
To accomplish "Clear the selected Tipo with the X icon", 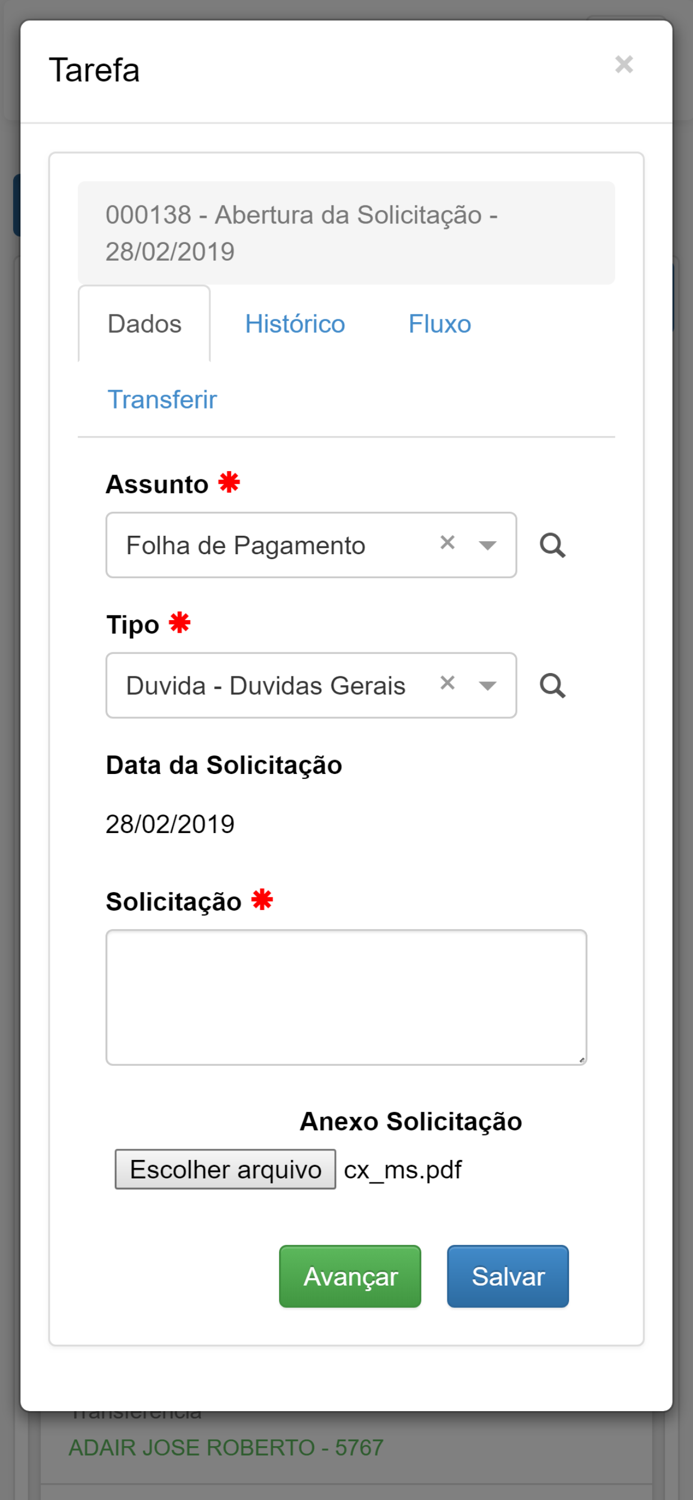I will click(x=446, y=681).
